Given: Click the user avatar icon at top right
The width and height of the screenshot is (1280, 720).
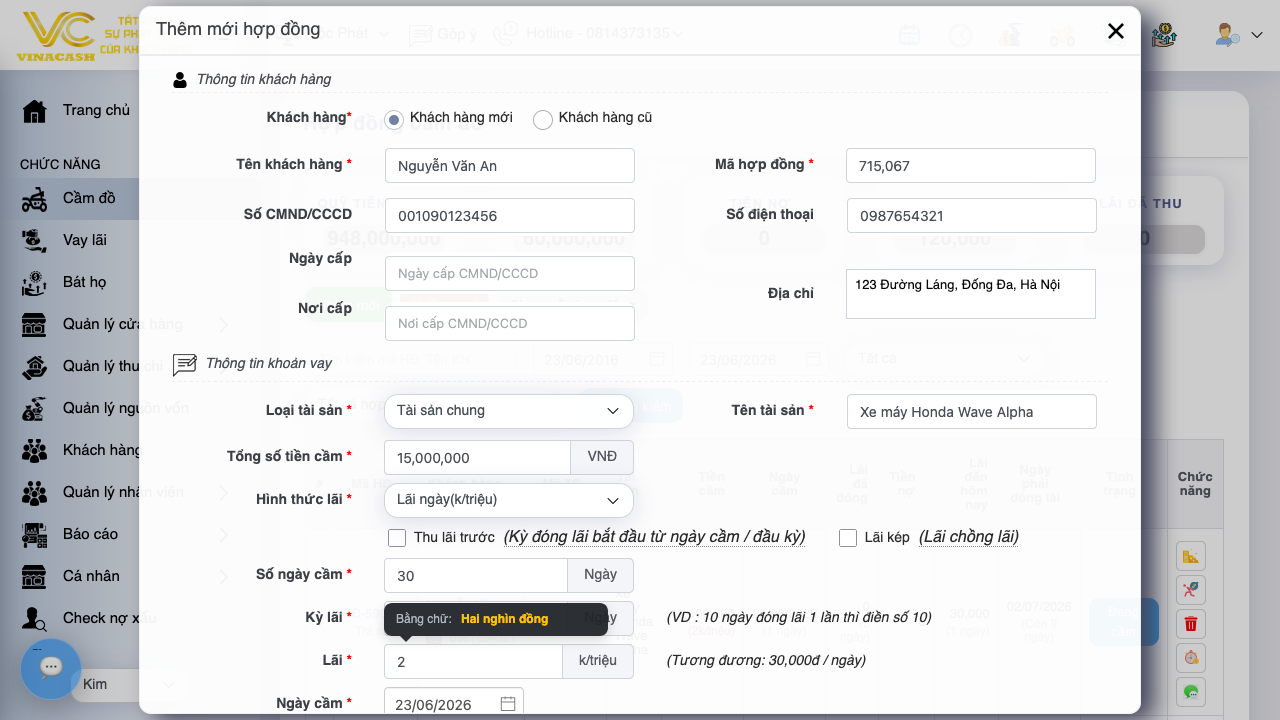Looking at the screenshot, I should tap(1227, 34).
